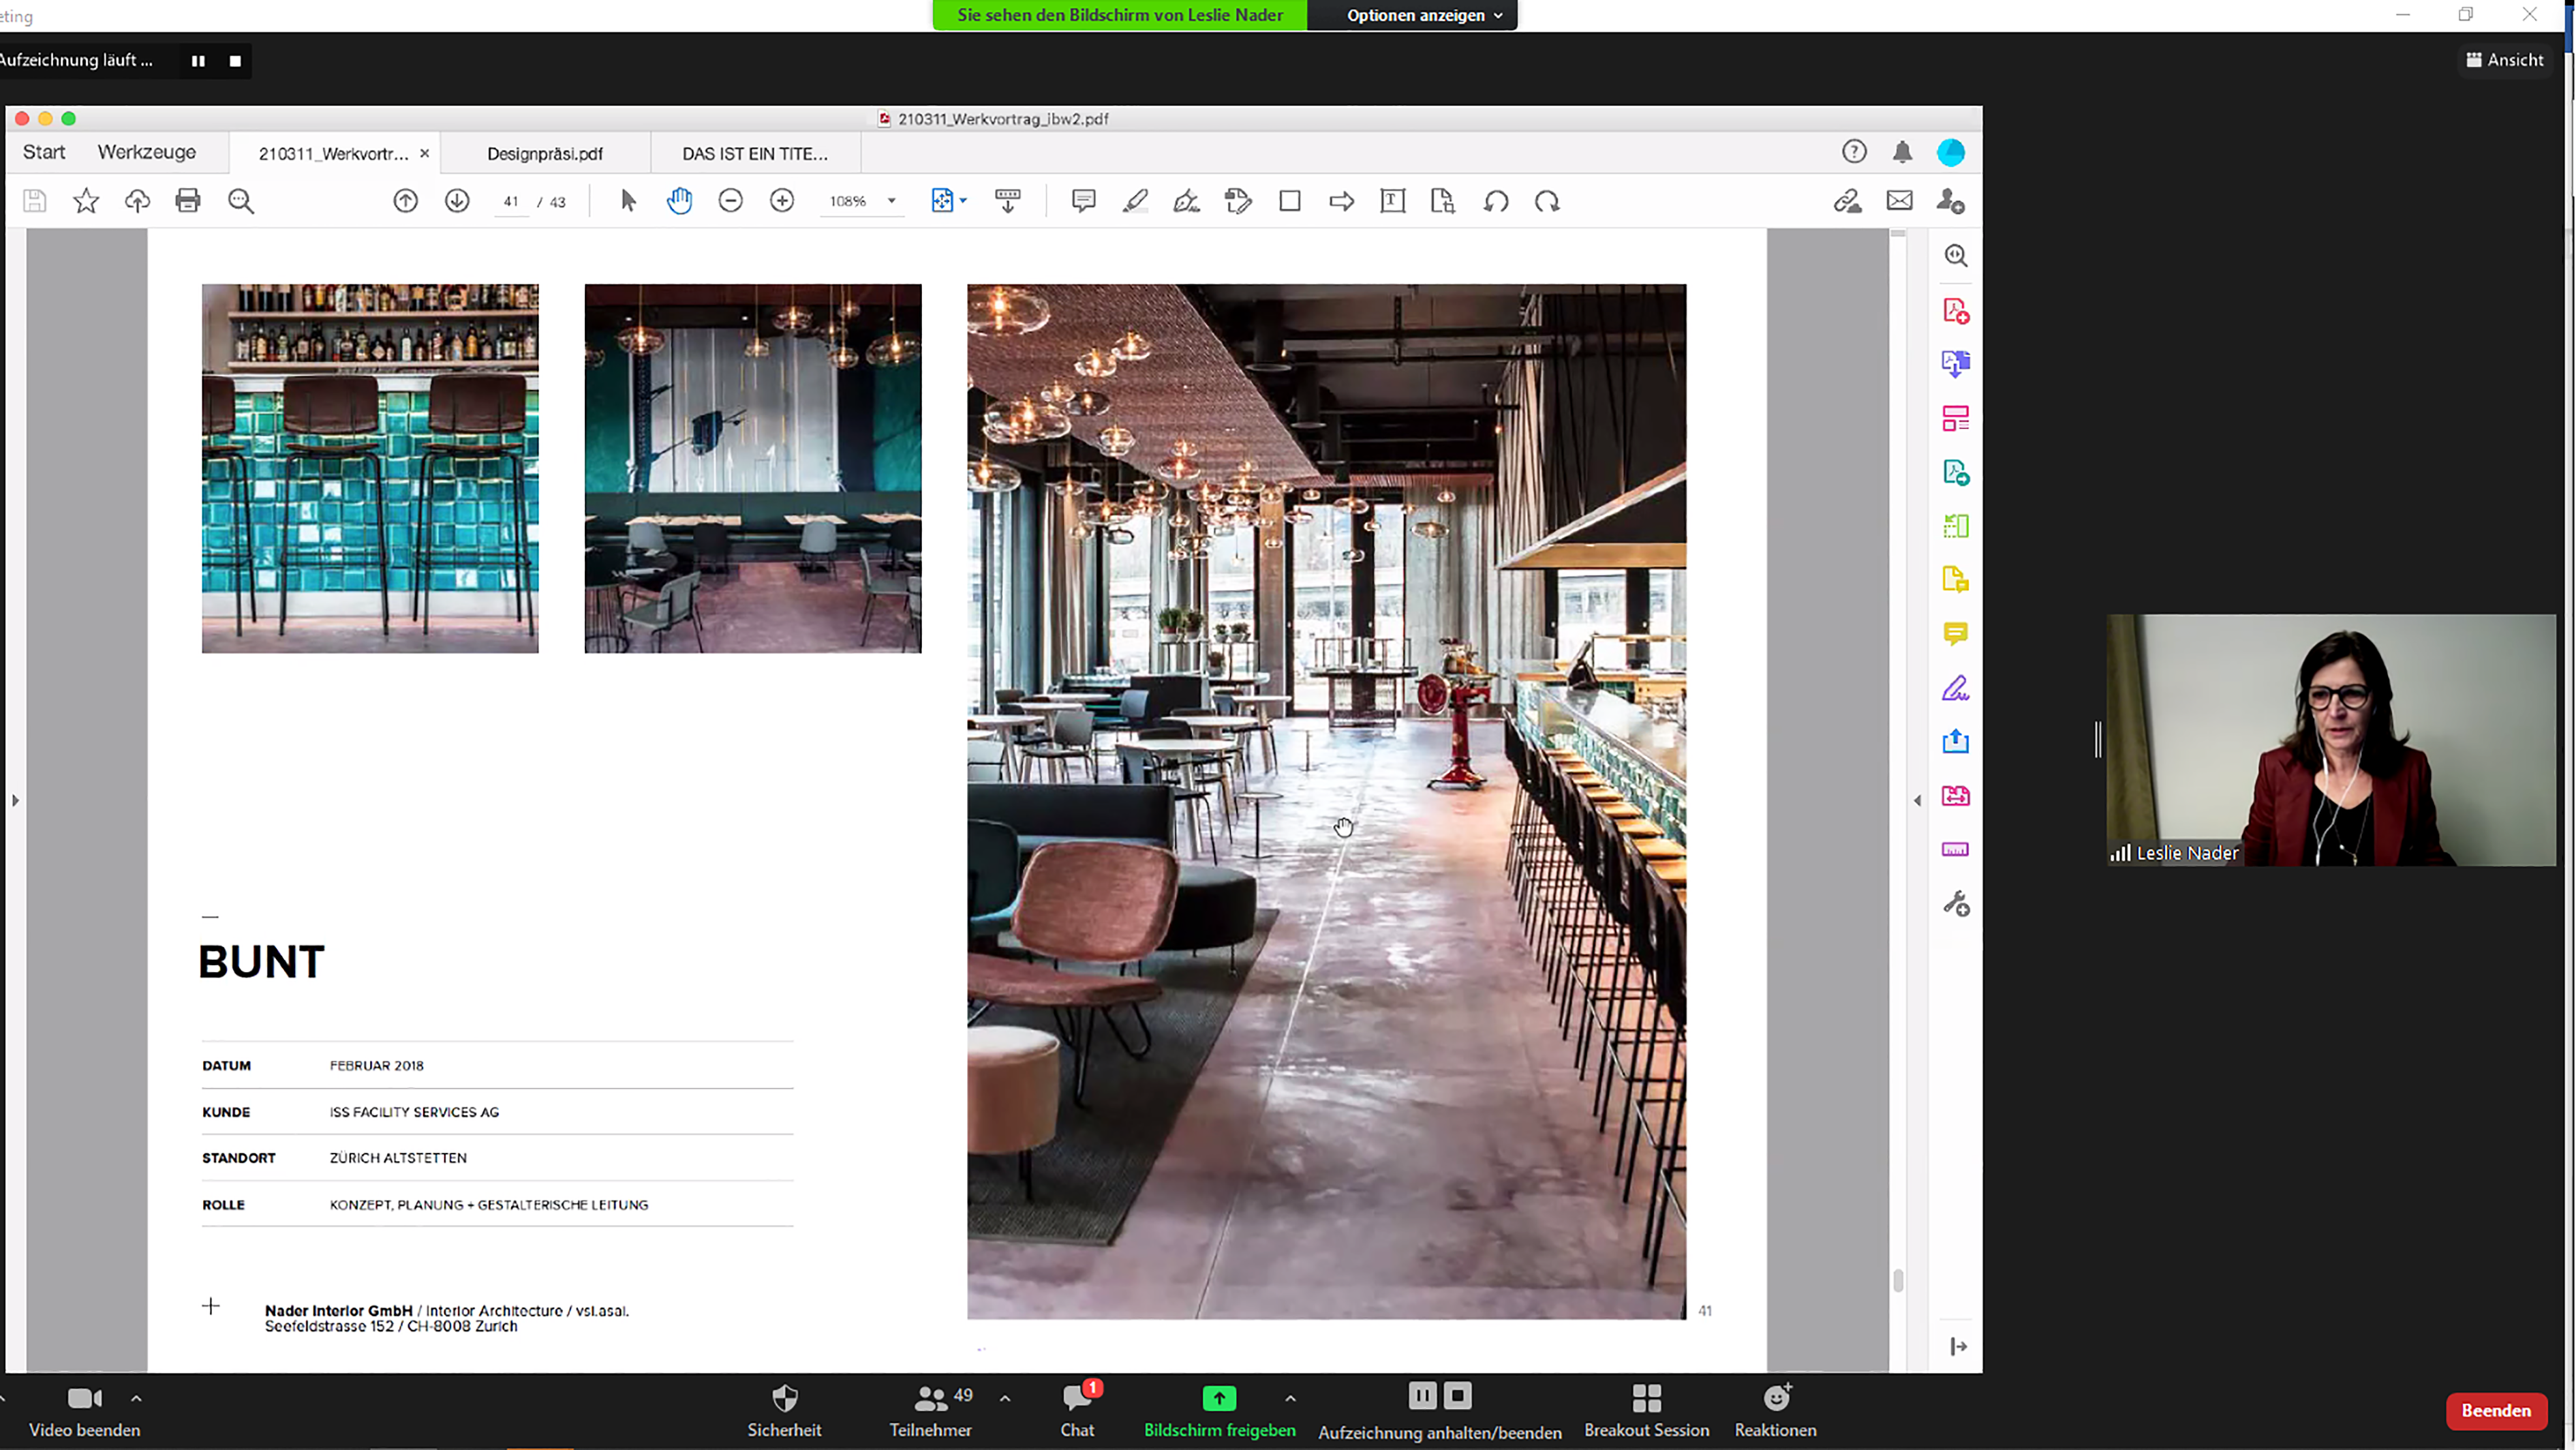
Task: Click the zoom out minus icon
Action: click(731, 201)
